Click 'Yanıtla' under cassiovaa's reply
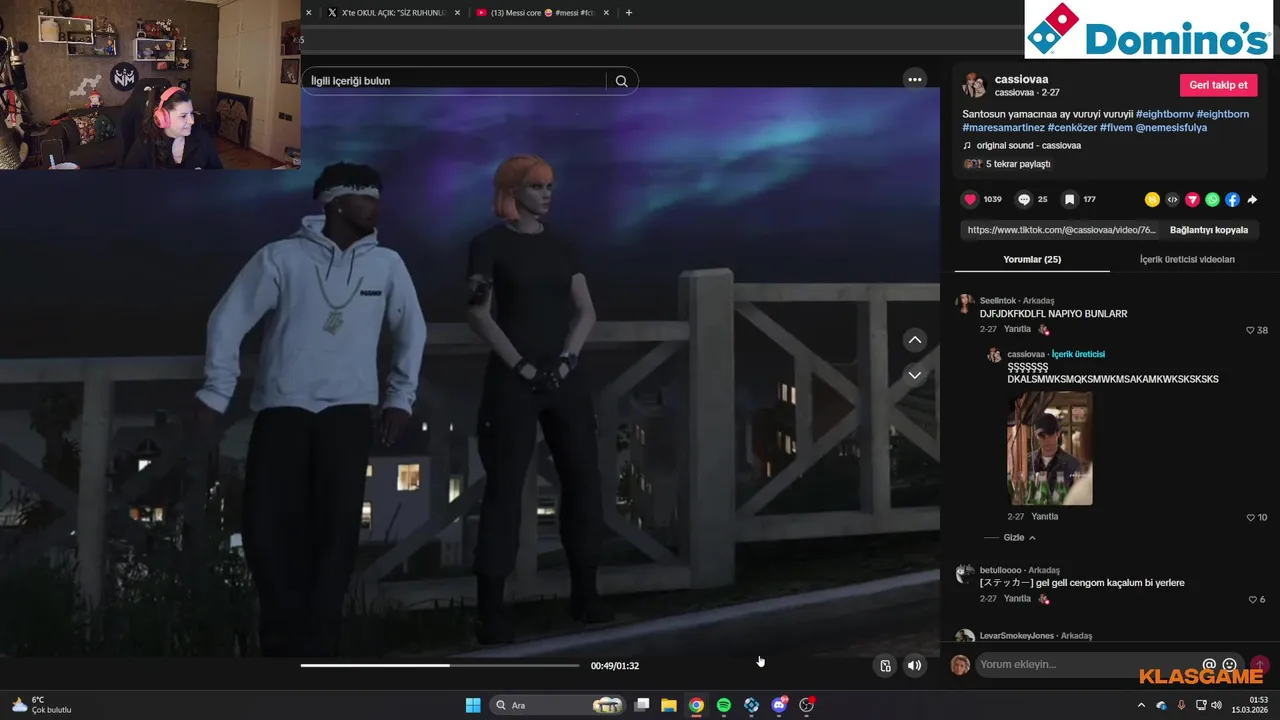Screen dimensions: 1280x720 pos(1045,516)
